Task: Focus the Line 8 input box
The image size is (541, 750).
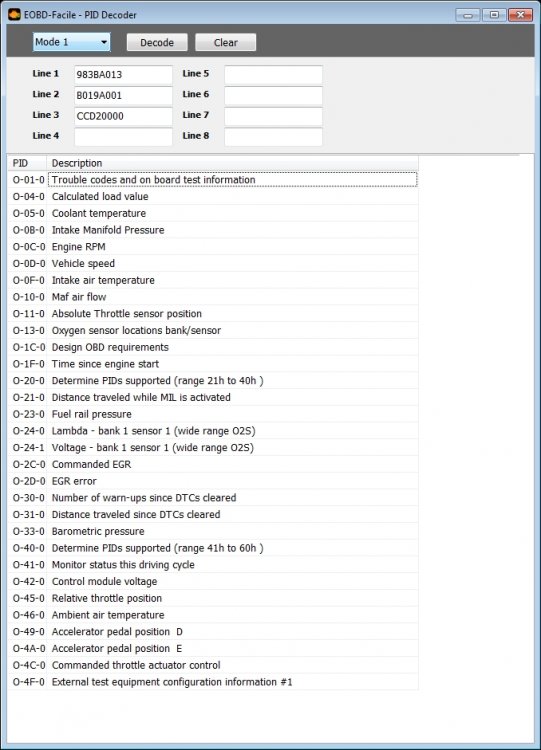Action: coord(274,137)
